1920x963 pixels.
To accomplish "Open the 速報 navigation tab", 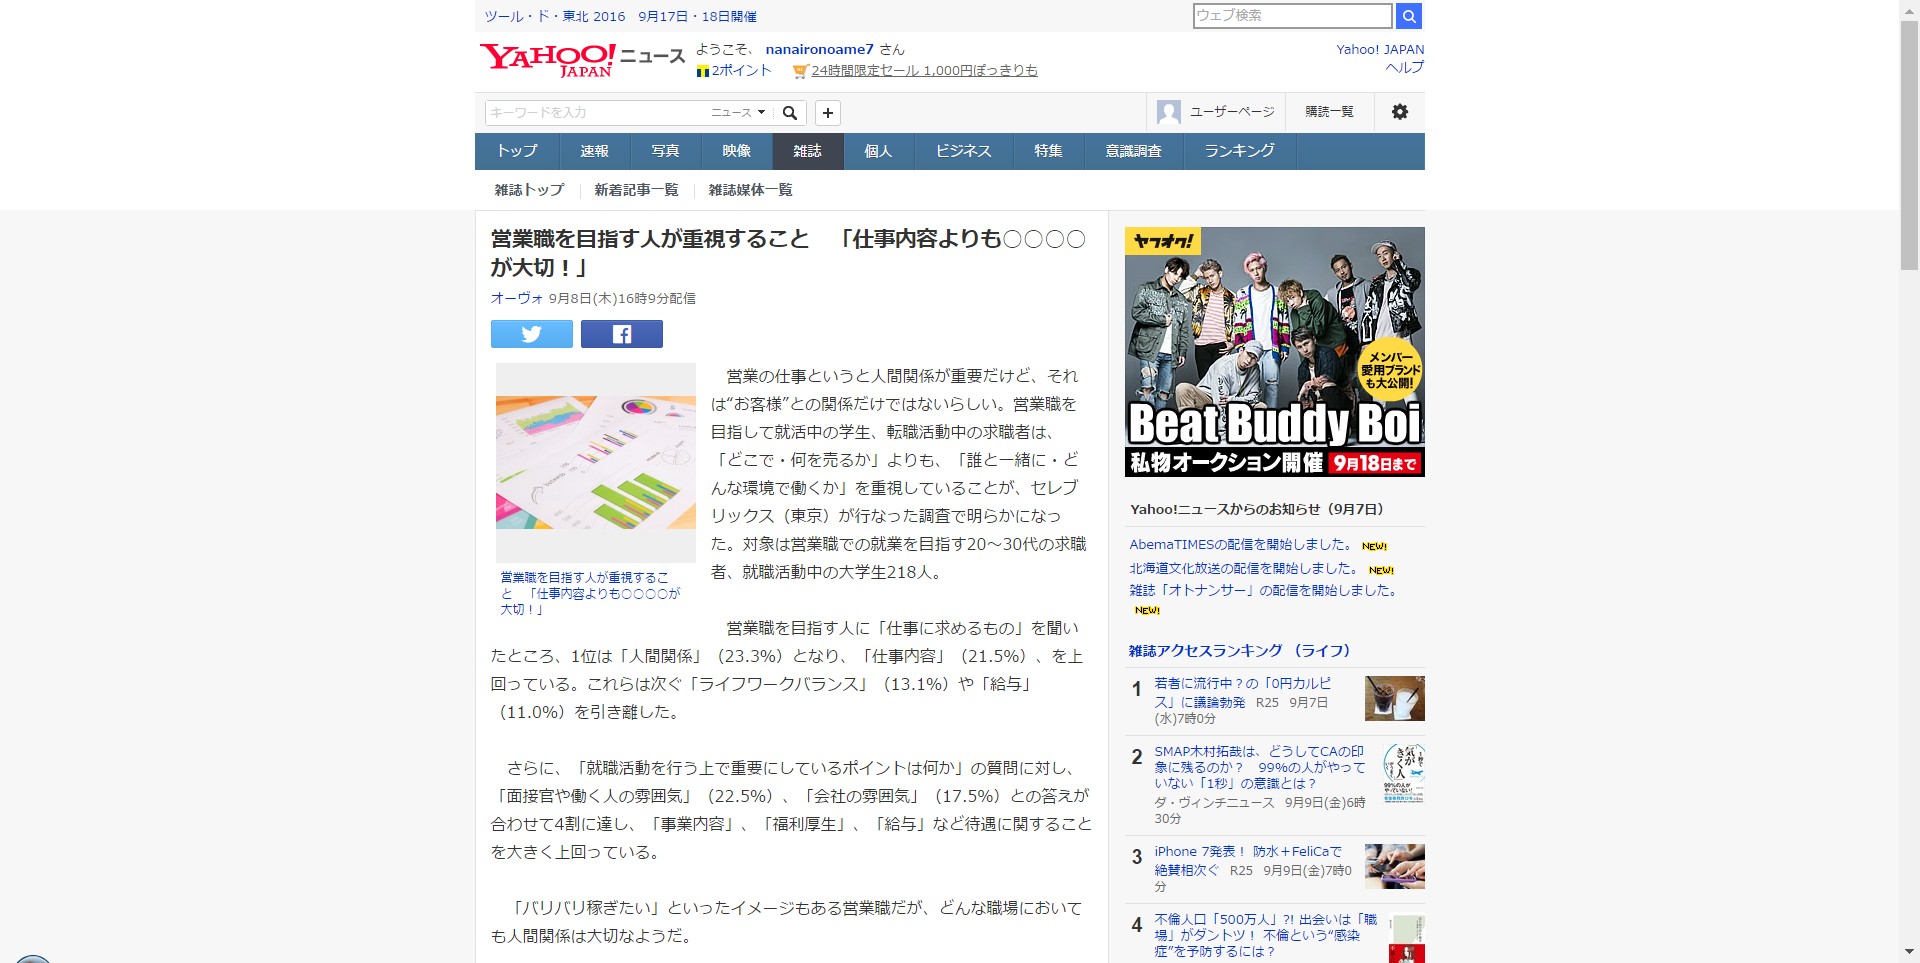I will click(x=595, y=151).
